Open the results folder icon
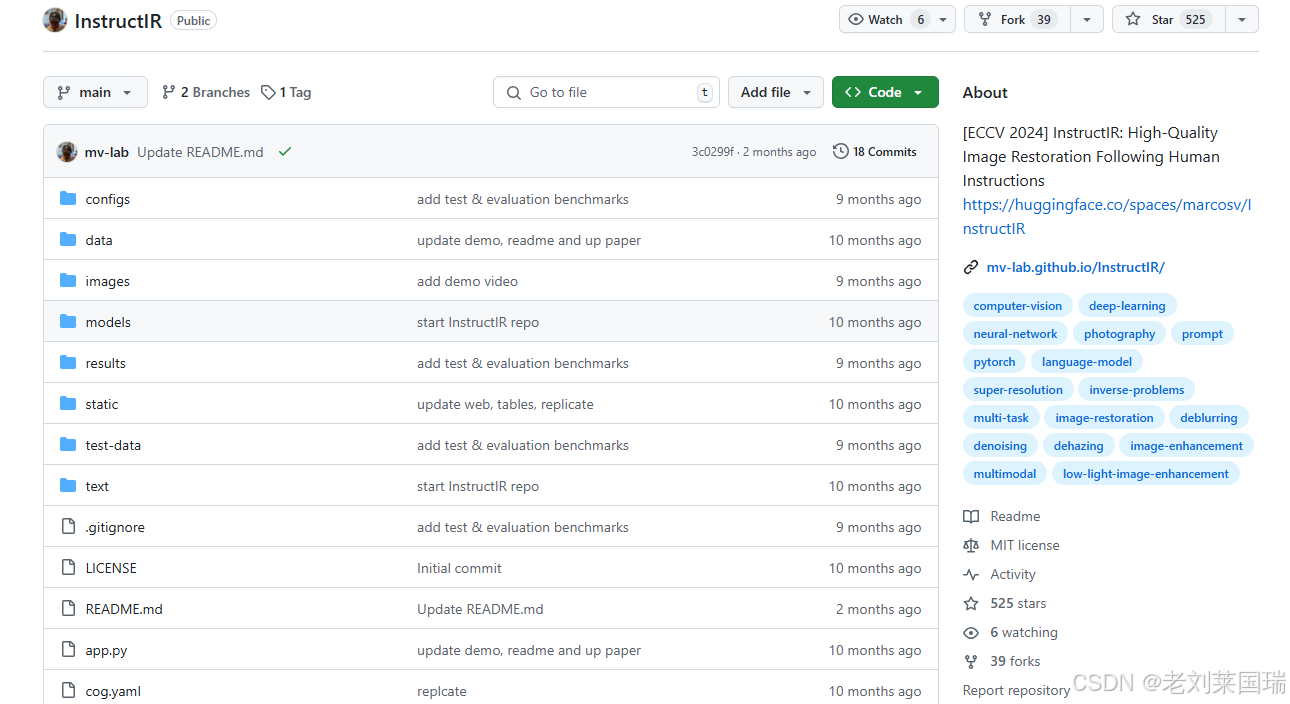 (68, 363)
